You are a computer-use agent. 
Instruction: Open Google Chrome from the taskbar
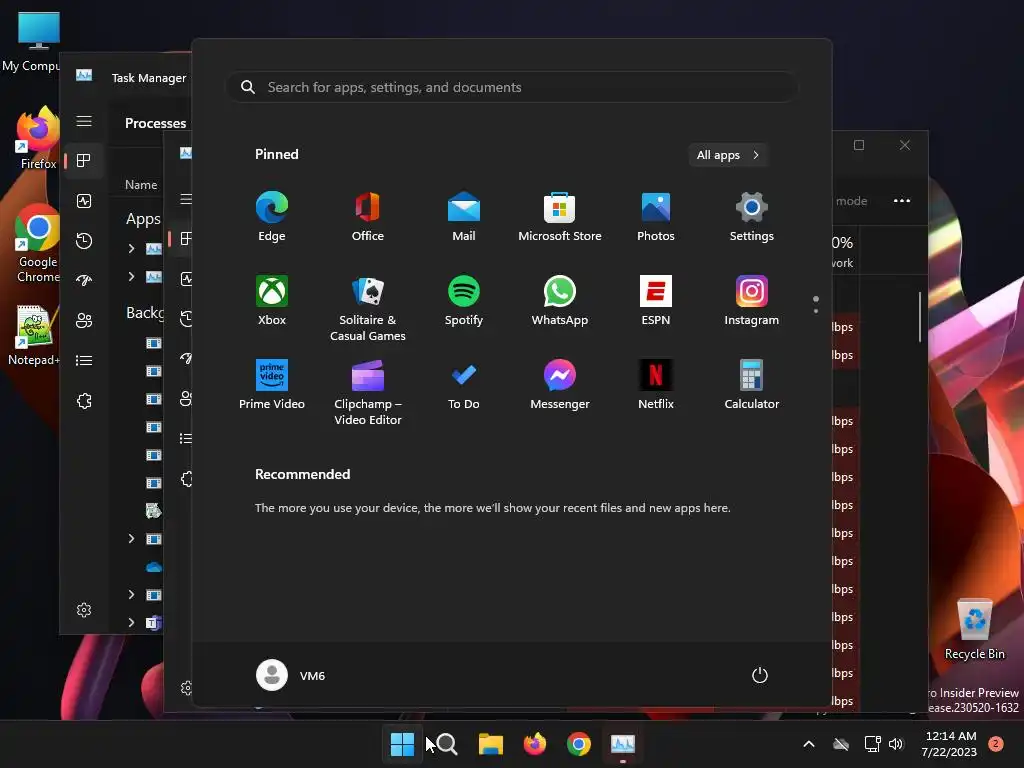pos(579,744)
